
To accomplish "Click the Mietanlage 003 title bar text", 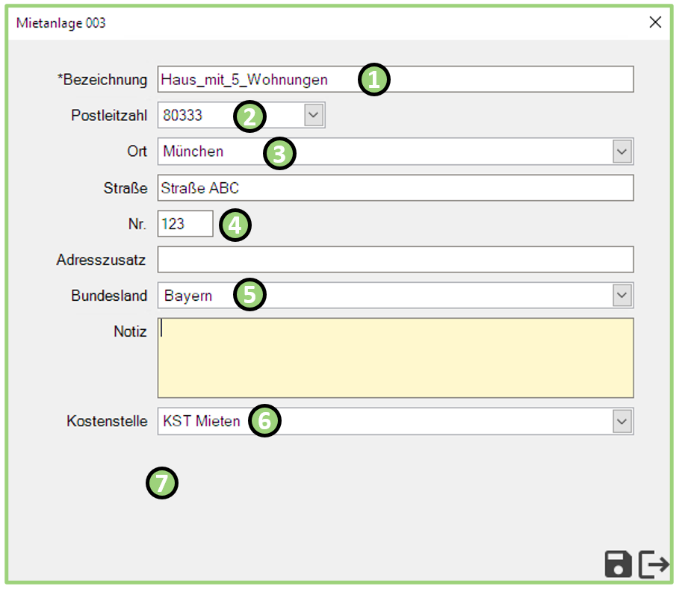I will tap(61, 22).
